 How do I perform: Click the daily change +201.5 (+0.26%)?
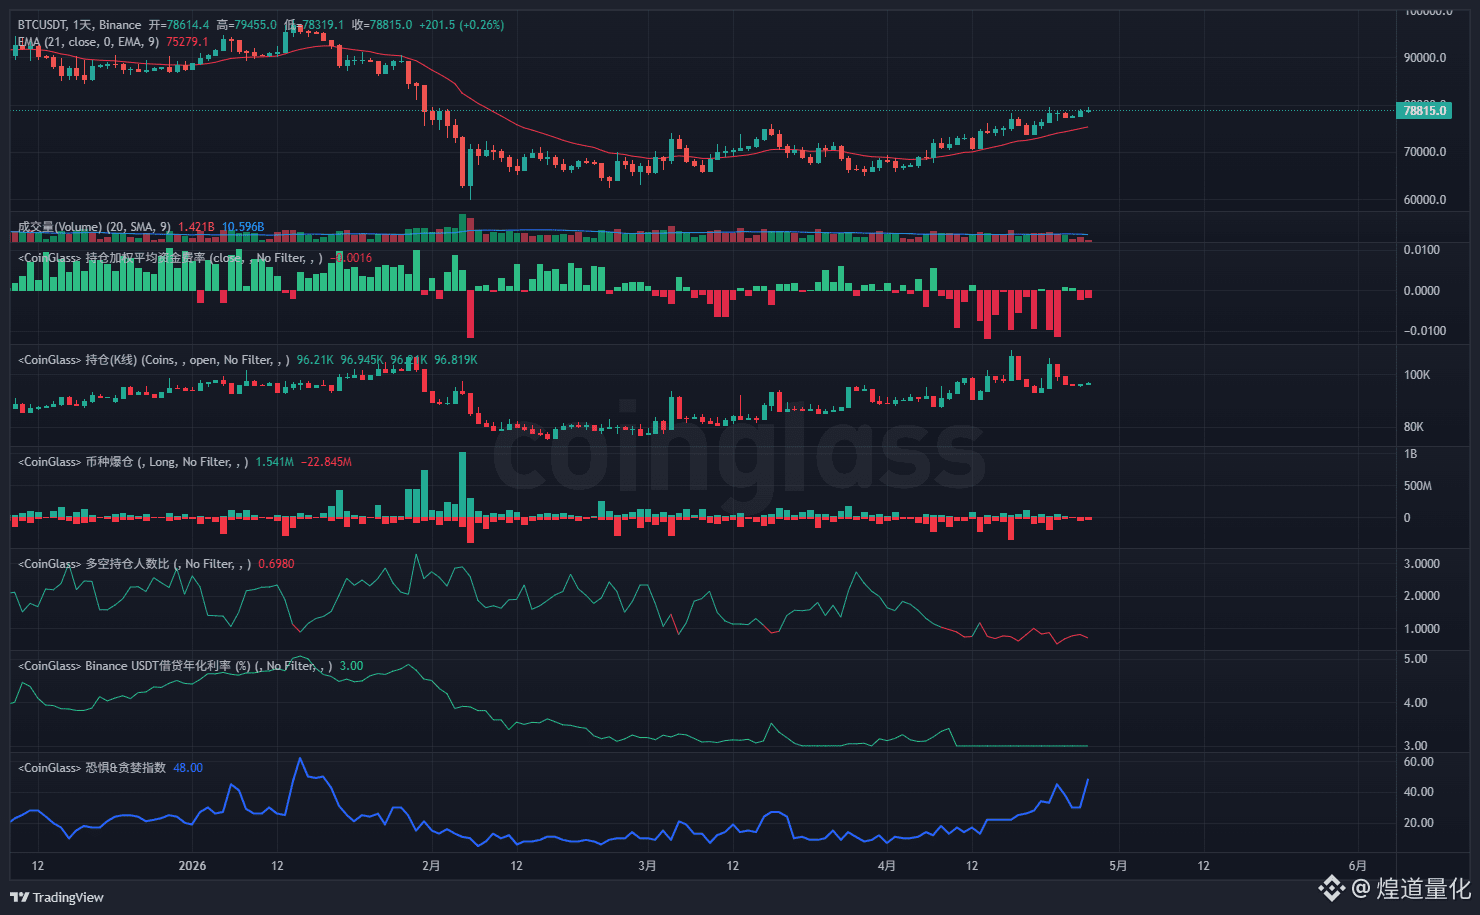461,25
